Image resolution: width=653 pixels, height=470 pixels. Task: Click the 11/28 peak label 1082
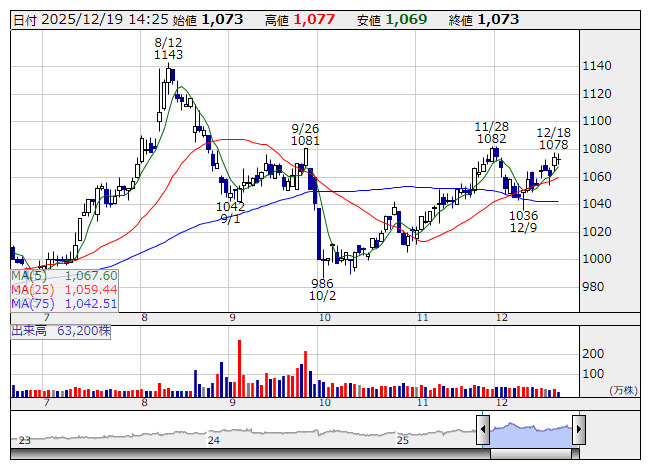490,140
